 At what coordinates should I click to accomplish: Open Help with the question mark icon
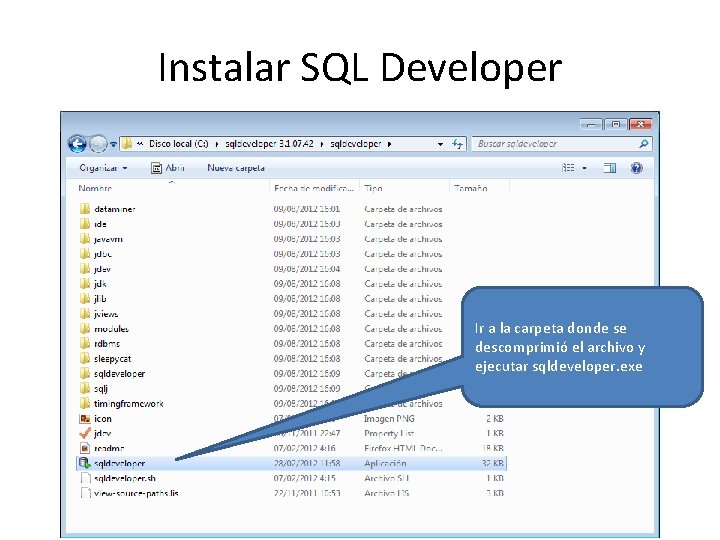coord(636,168)
